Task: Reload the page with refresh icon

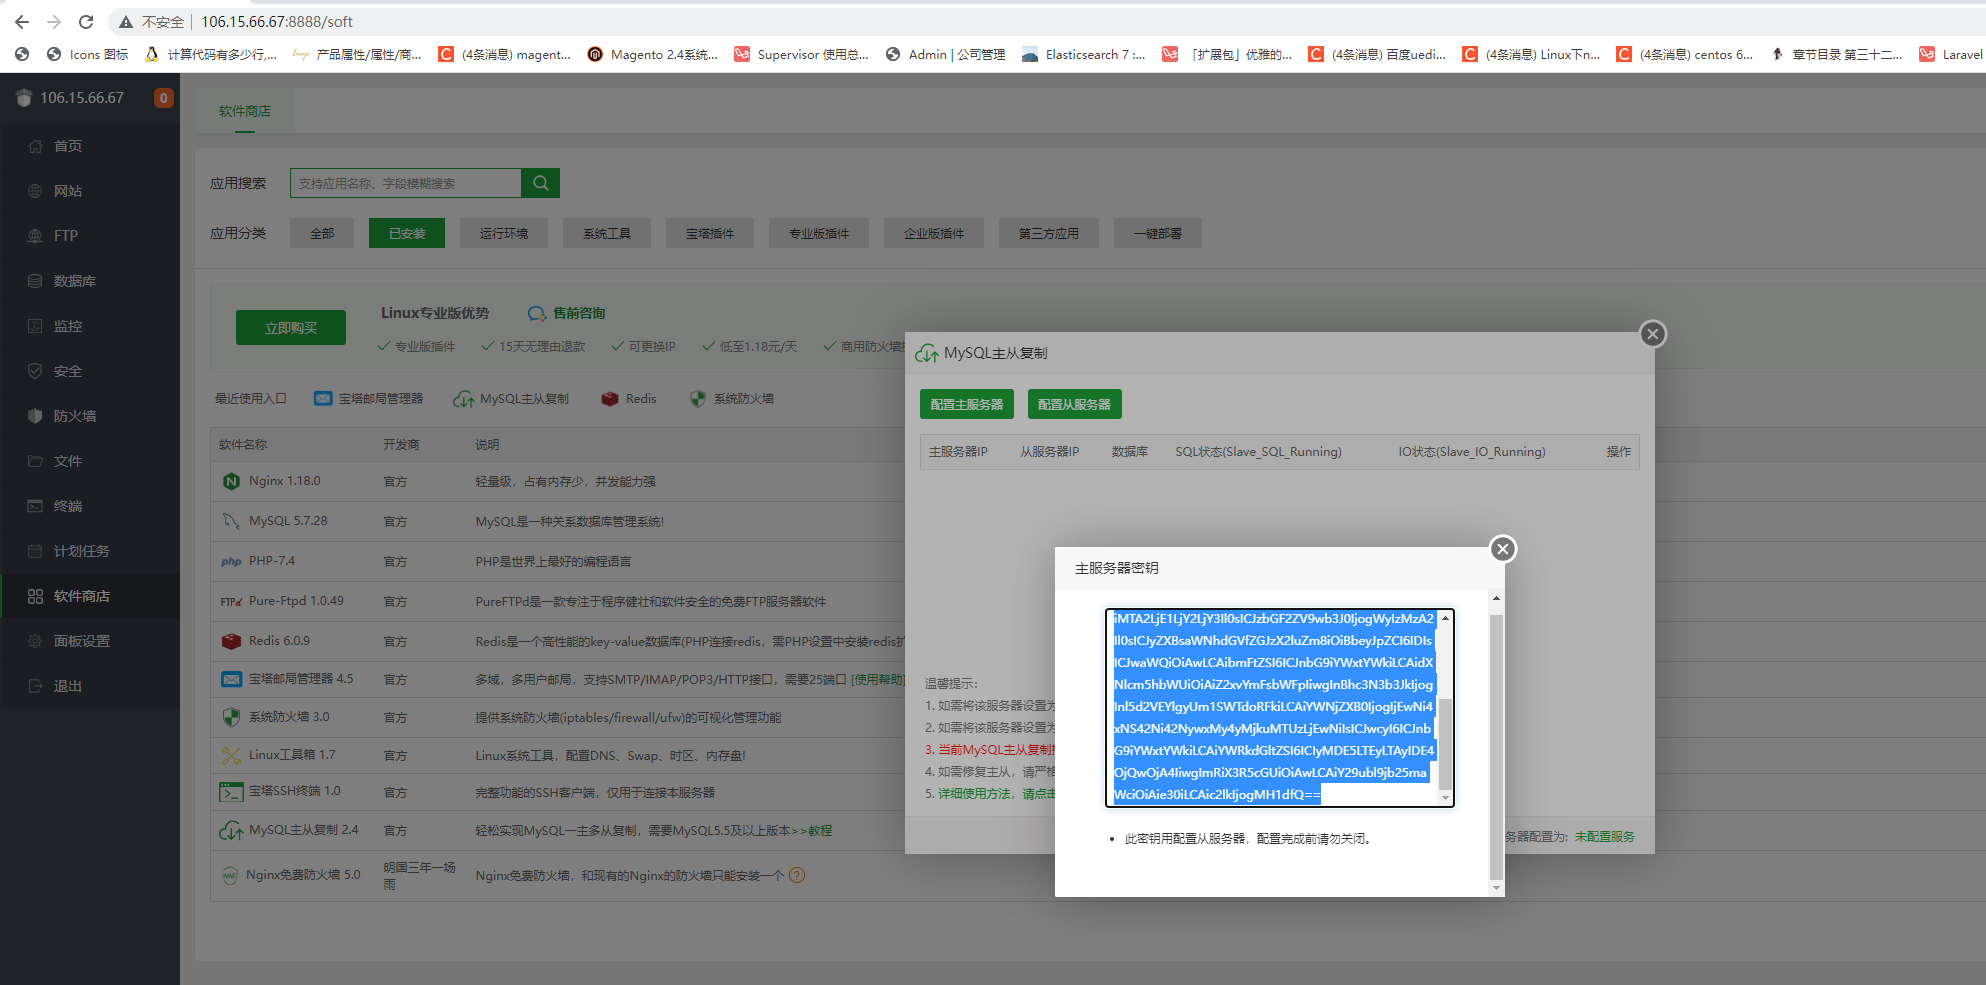Action: point(86,22)
